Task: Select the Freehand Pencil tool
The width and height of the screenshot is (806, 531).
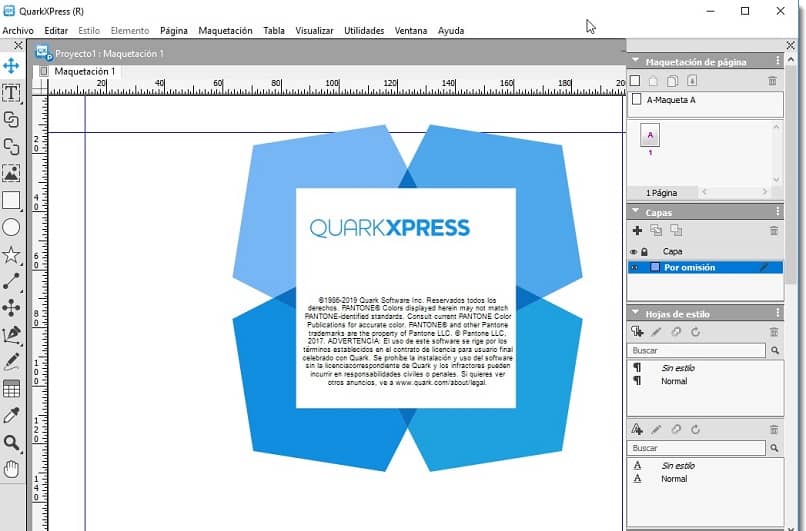Action: pyautogui.click(x=11, y=362)
